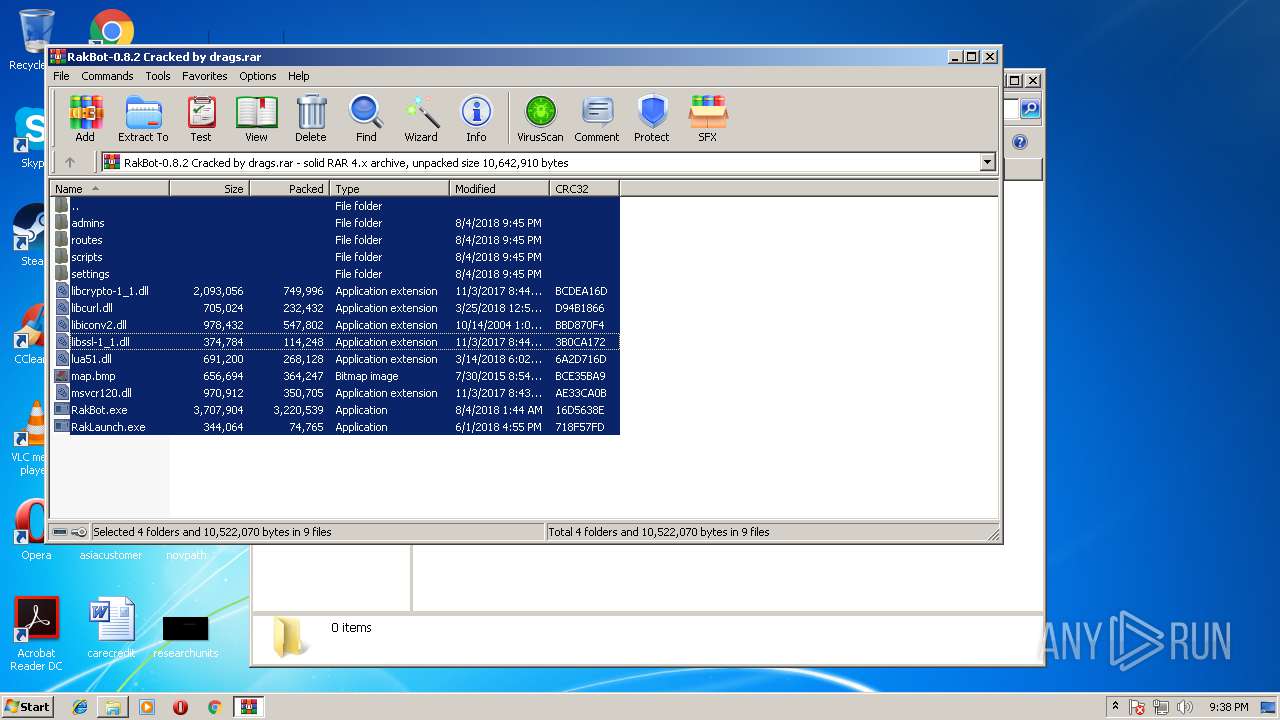Sort by the Packed column header
The image size is (1280, 720).
click(290, 188)
